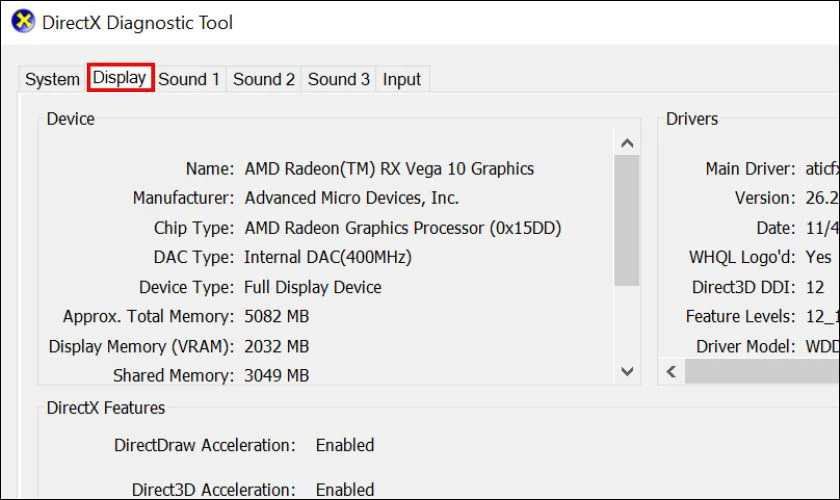
Task: Select the 5082 MB total memory value
Action: click(276, 316)
